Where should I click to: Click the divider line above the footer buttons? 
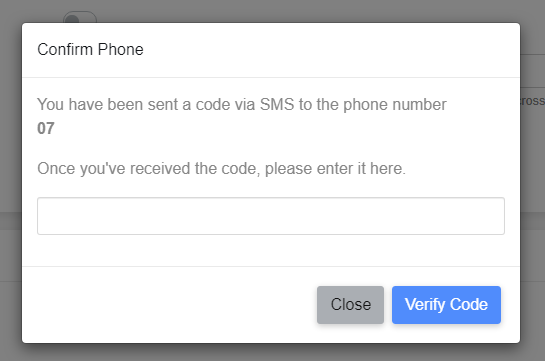[271, 266]
